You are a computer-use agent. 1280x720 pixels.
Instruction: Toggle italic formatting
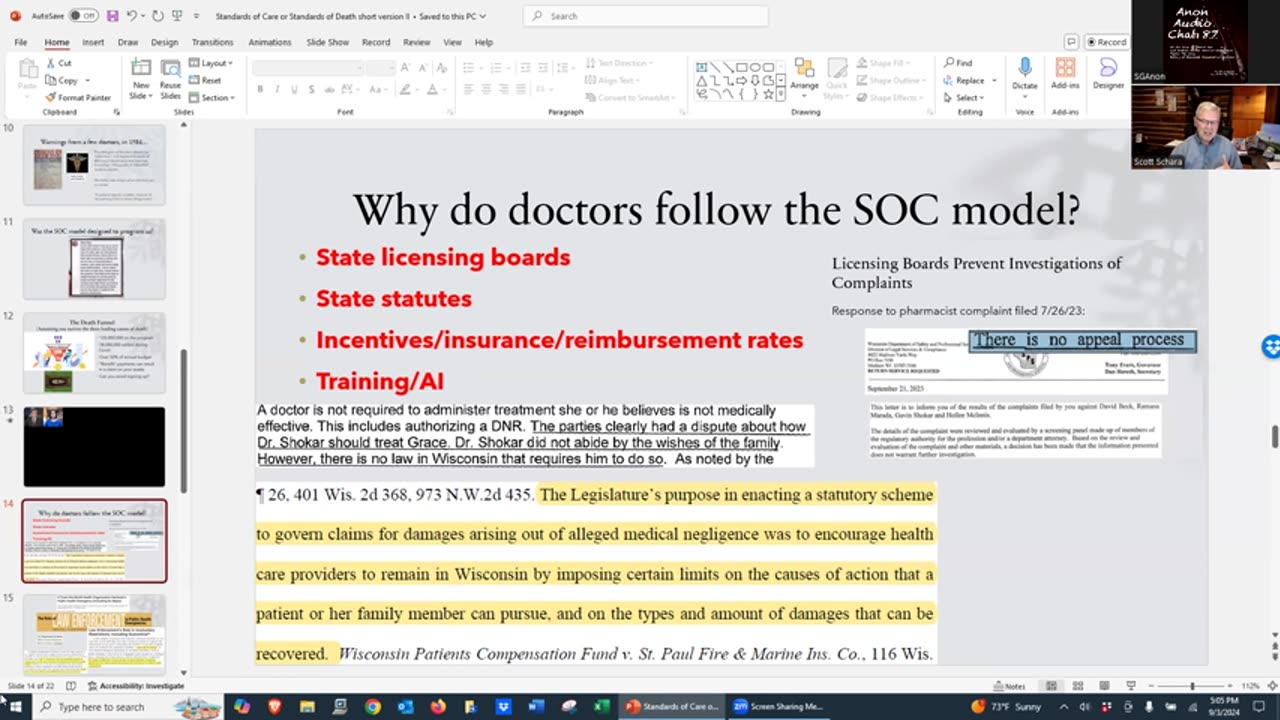pos(275,89)
